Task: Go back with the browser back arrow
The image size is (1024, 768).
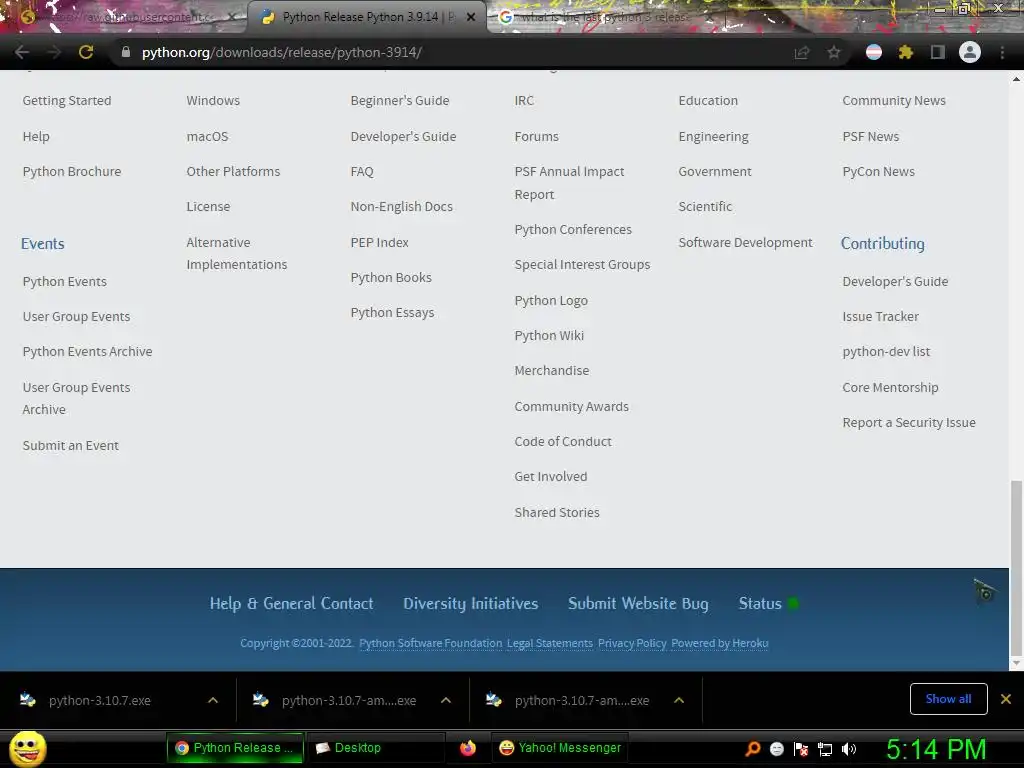Action: pos(22,52)
